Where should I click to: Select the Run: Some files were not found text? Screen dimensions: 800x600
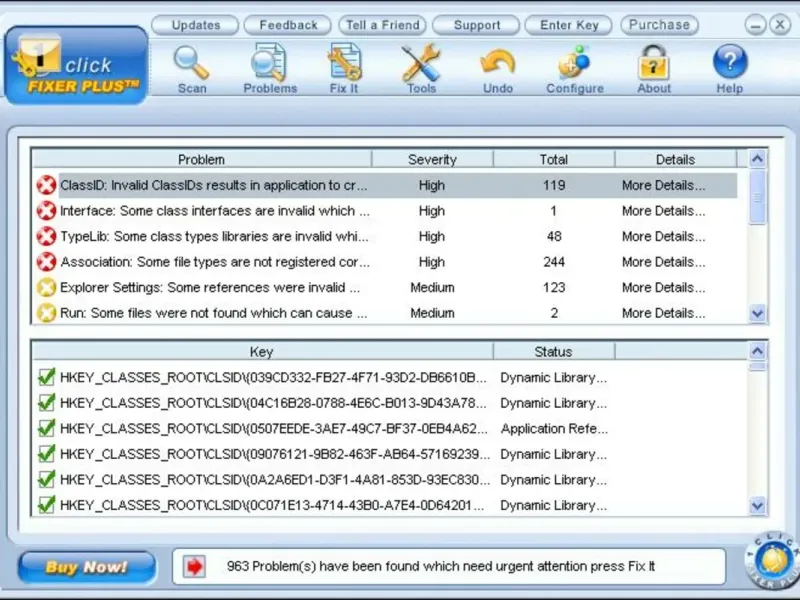pyautogui.click(x=213, y=313)
